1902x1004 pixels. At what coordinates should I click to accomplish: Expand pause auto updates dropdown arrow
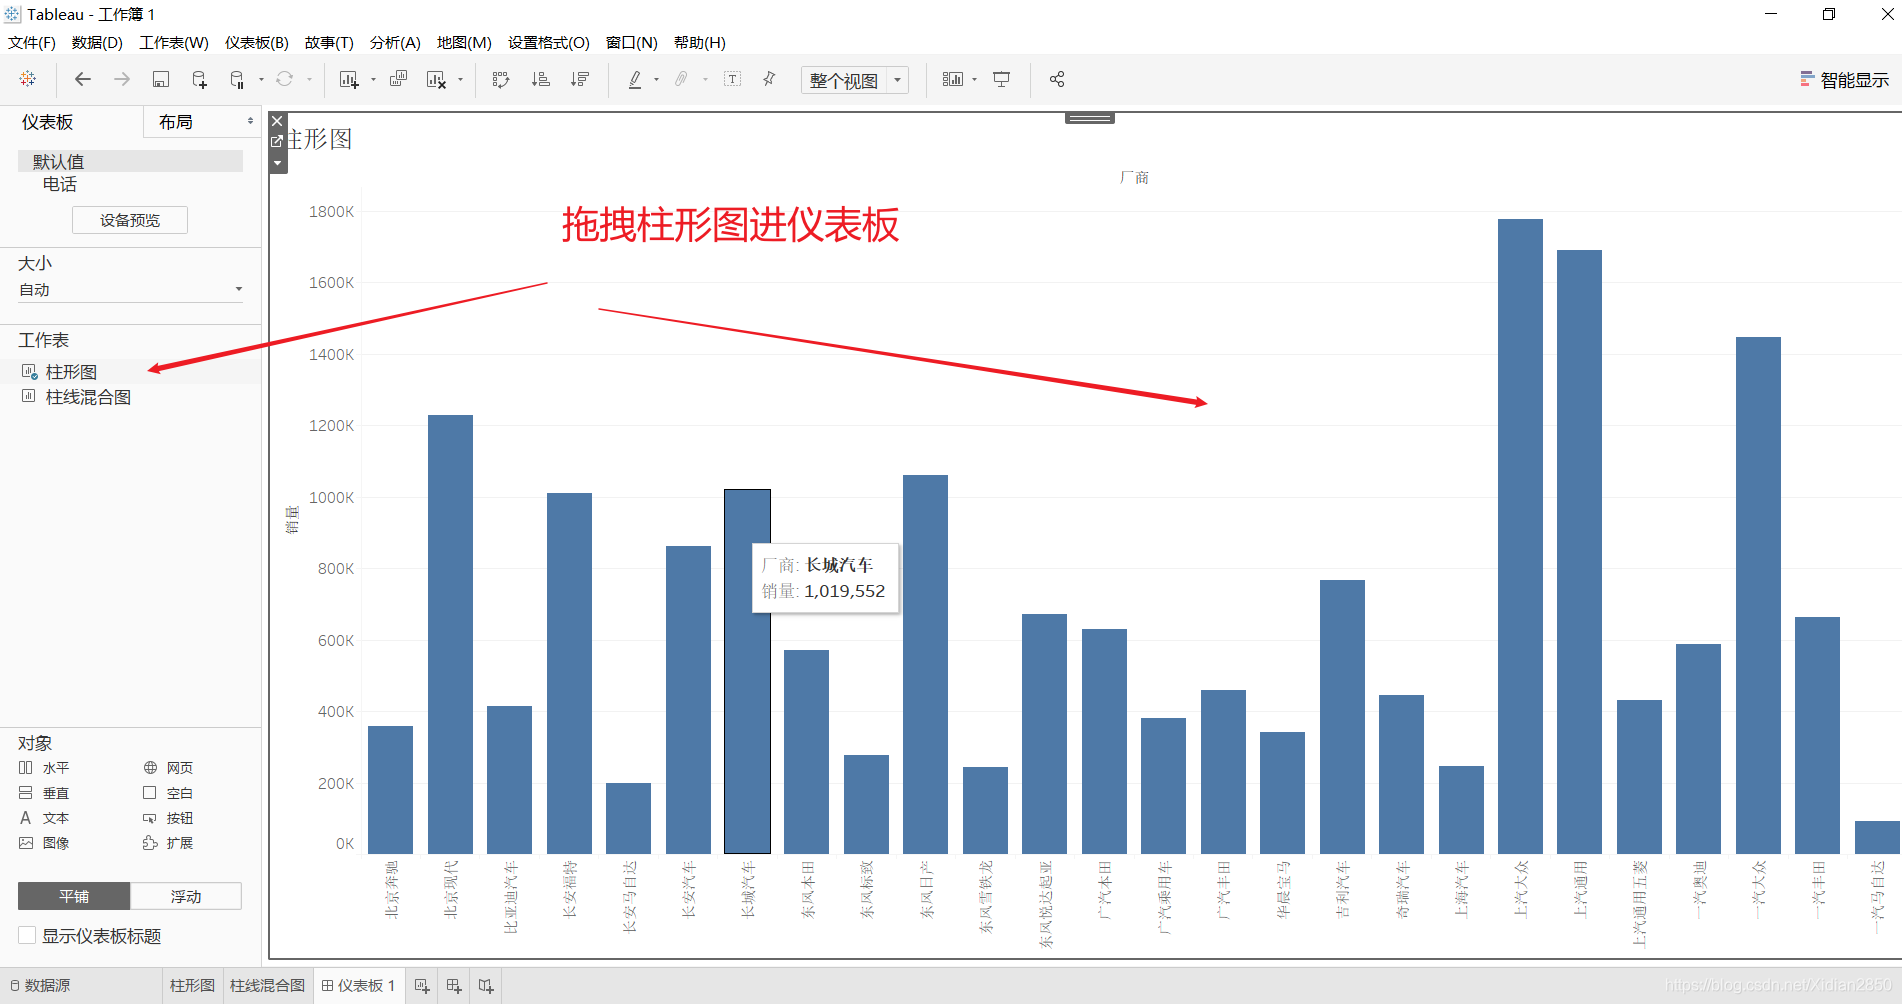261,79
